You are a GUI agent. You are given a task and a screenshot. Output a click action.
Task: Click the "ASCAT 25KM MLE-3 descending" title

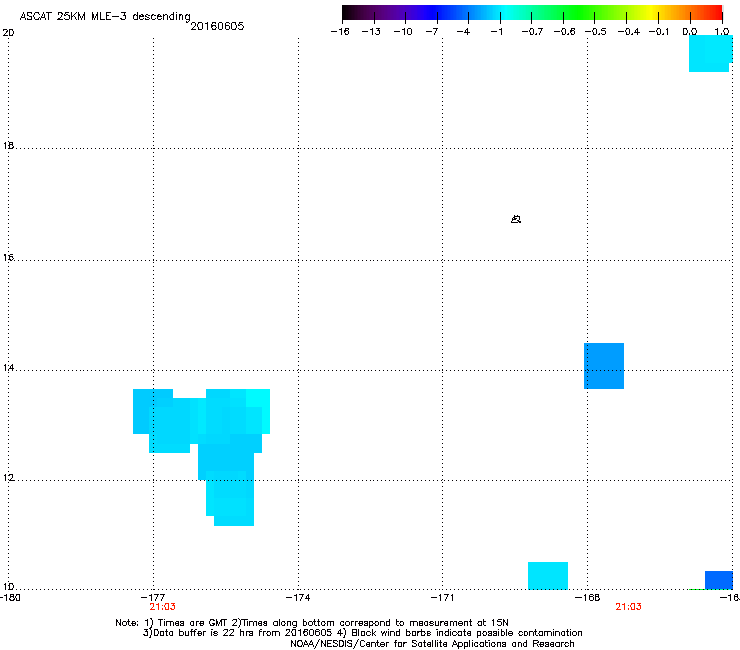click(x=105, y=17)
